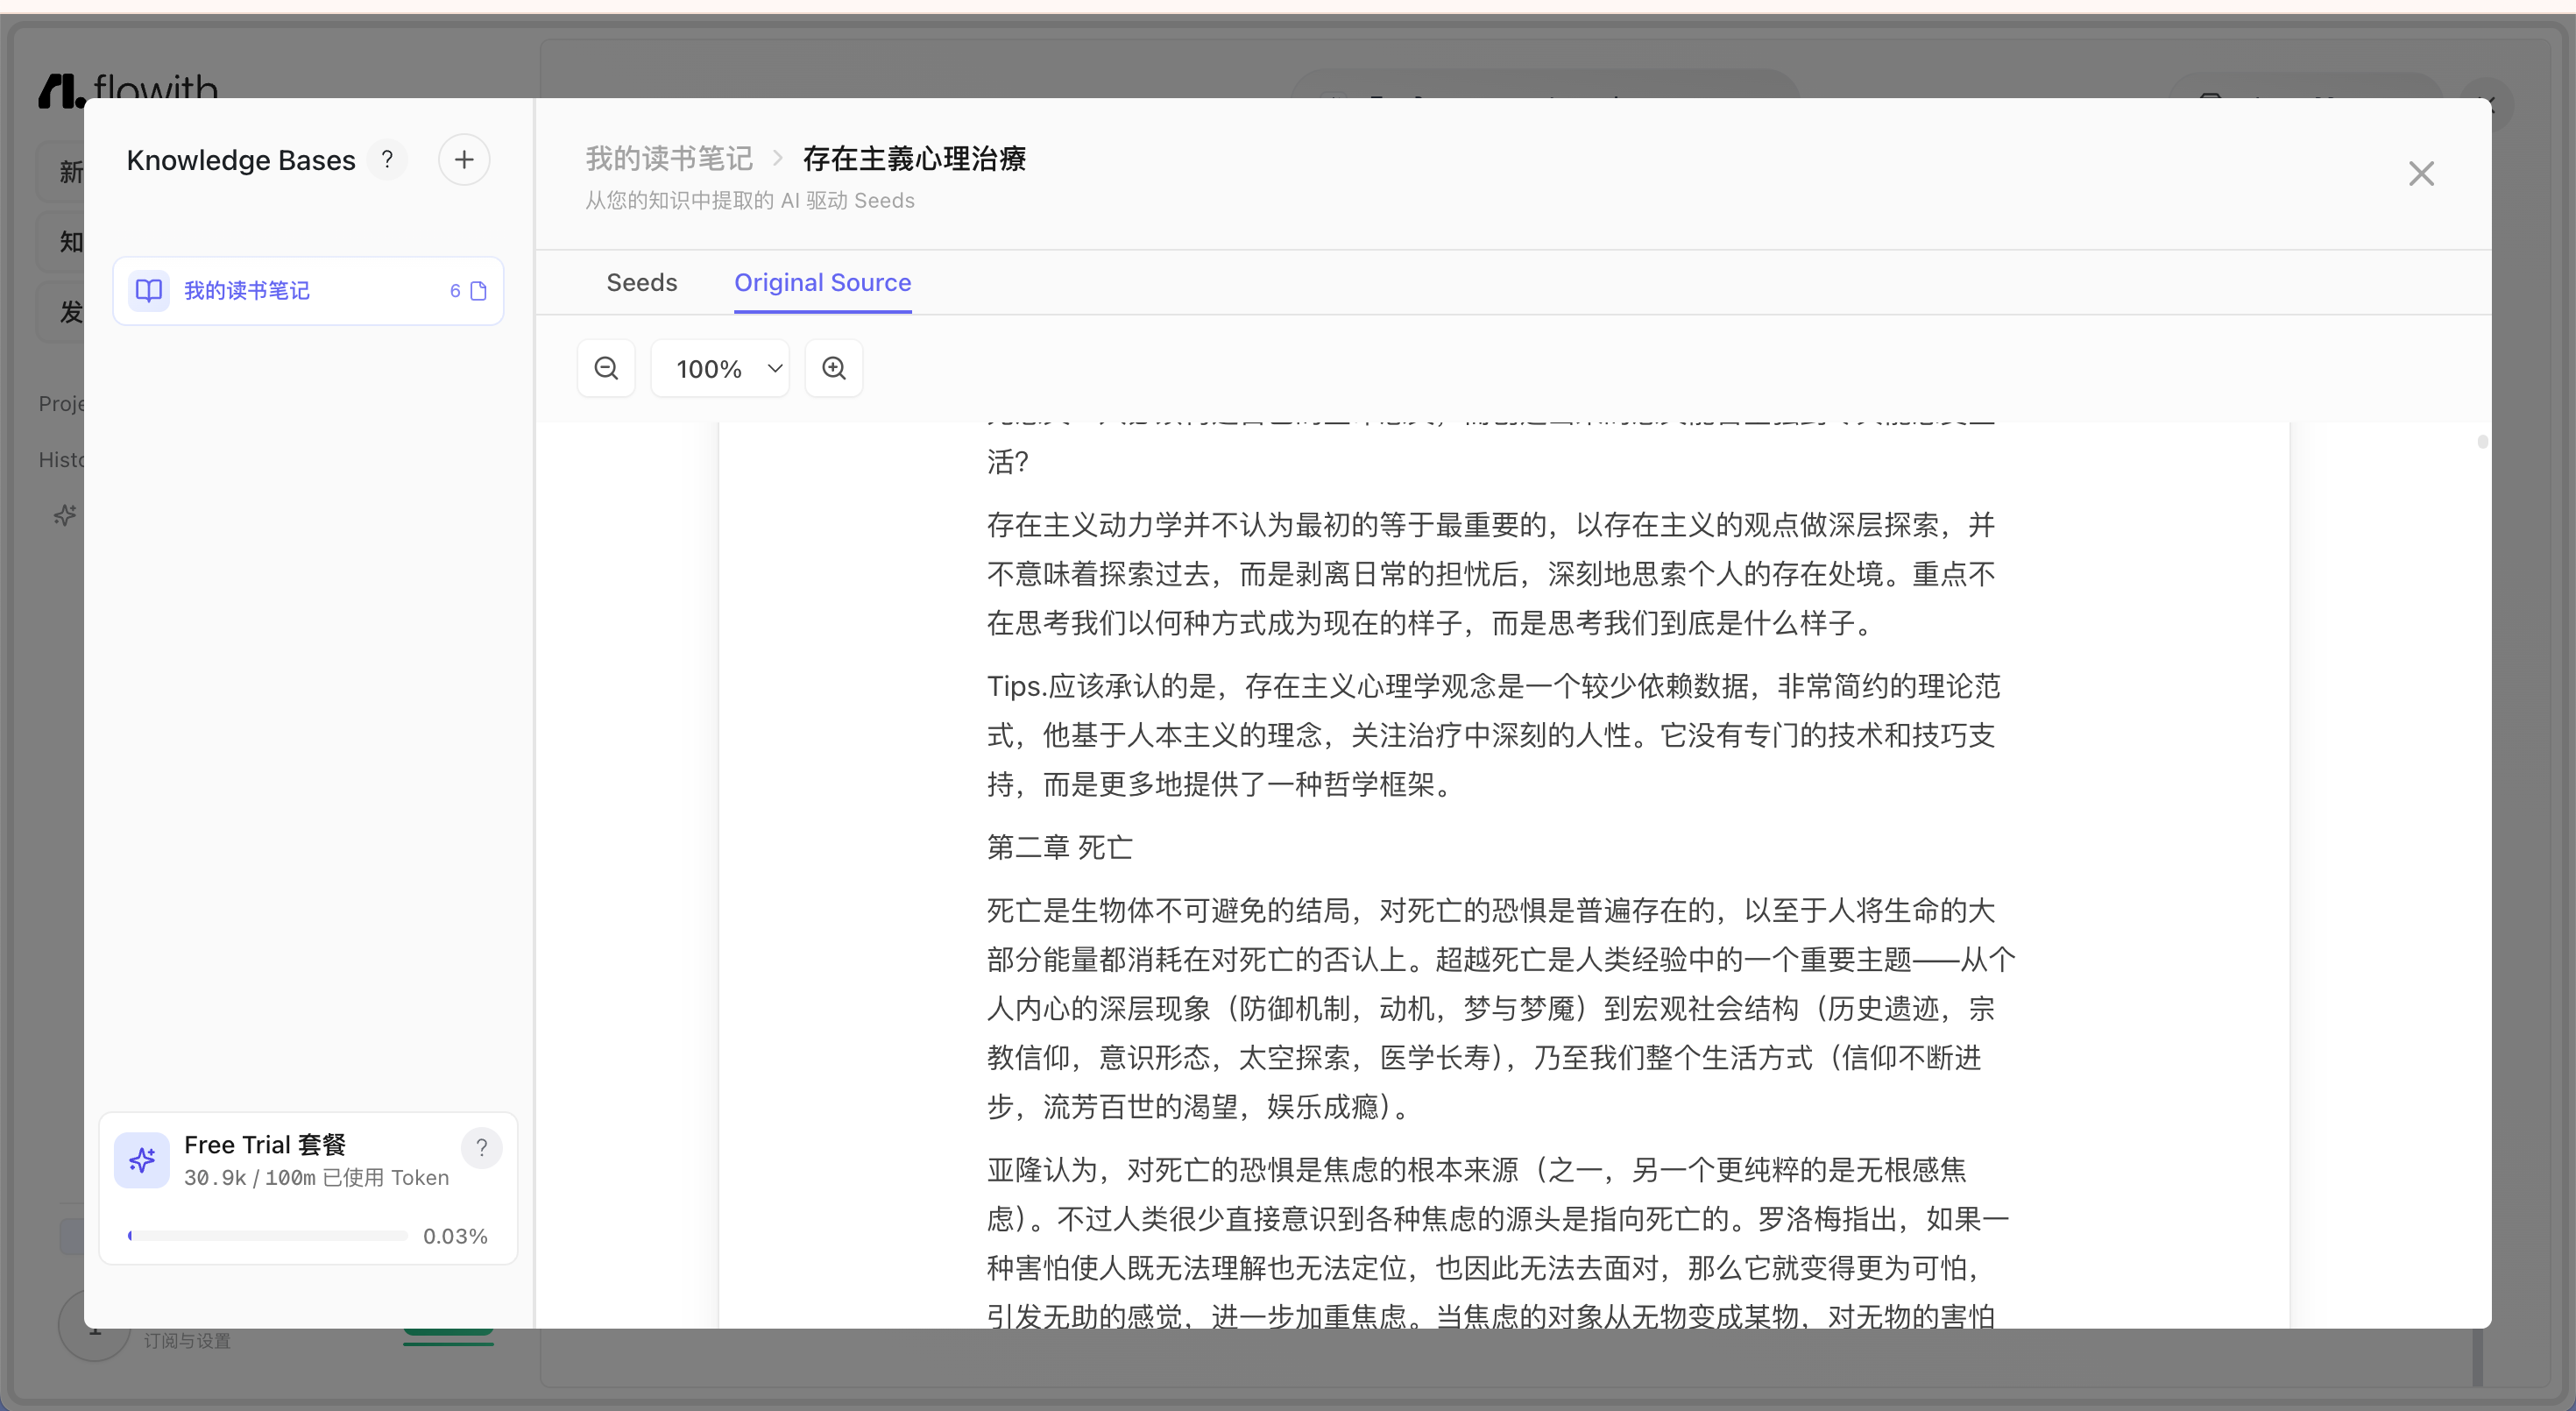The image size is (2576, 1411).
Task: Zoom in the document view
Action: [834, 368]
